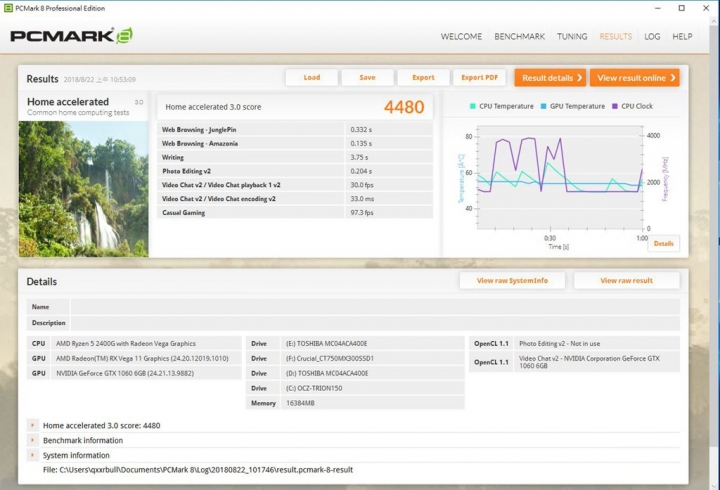Select Video Chat encoding v2 row
This screenshot has height=490, width=720.
coord(295,198)
